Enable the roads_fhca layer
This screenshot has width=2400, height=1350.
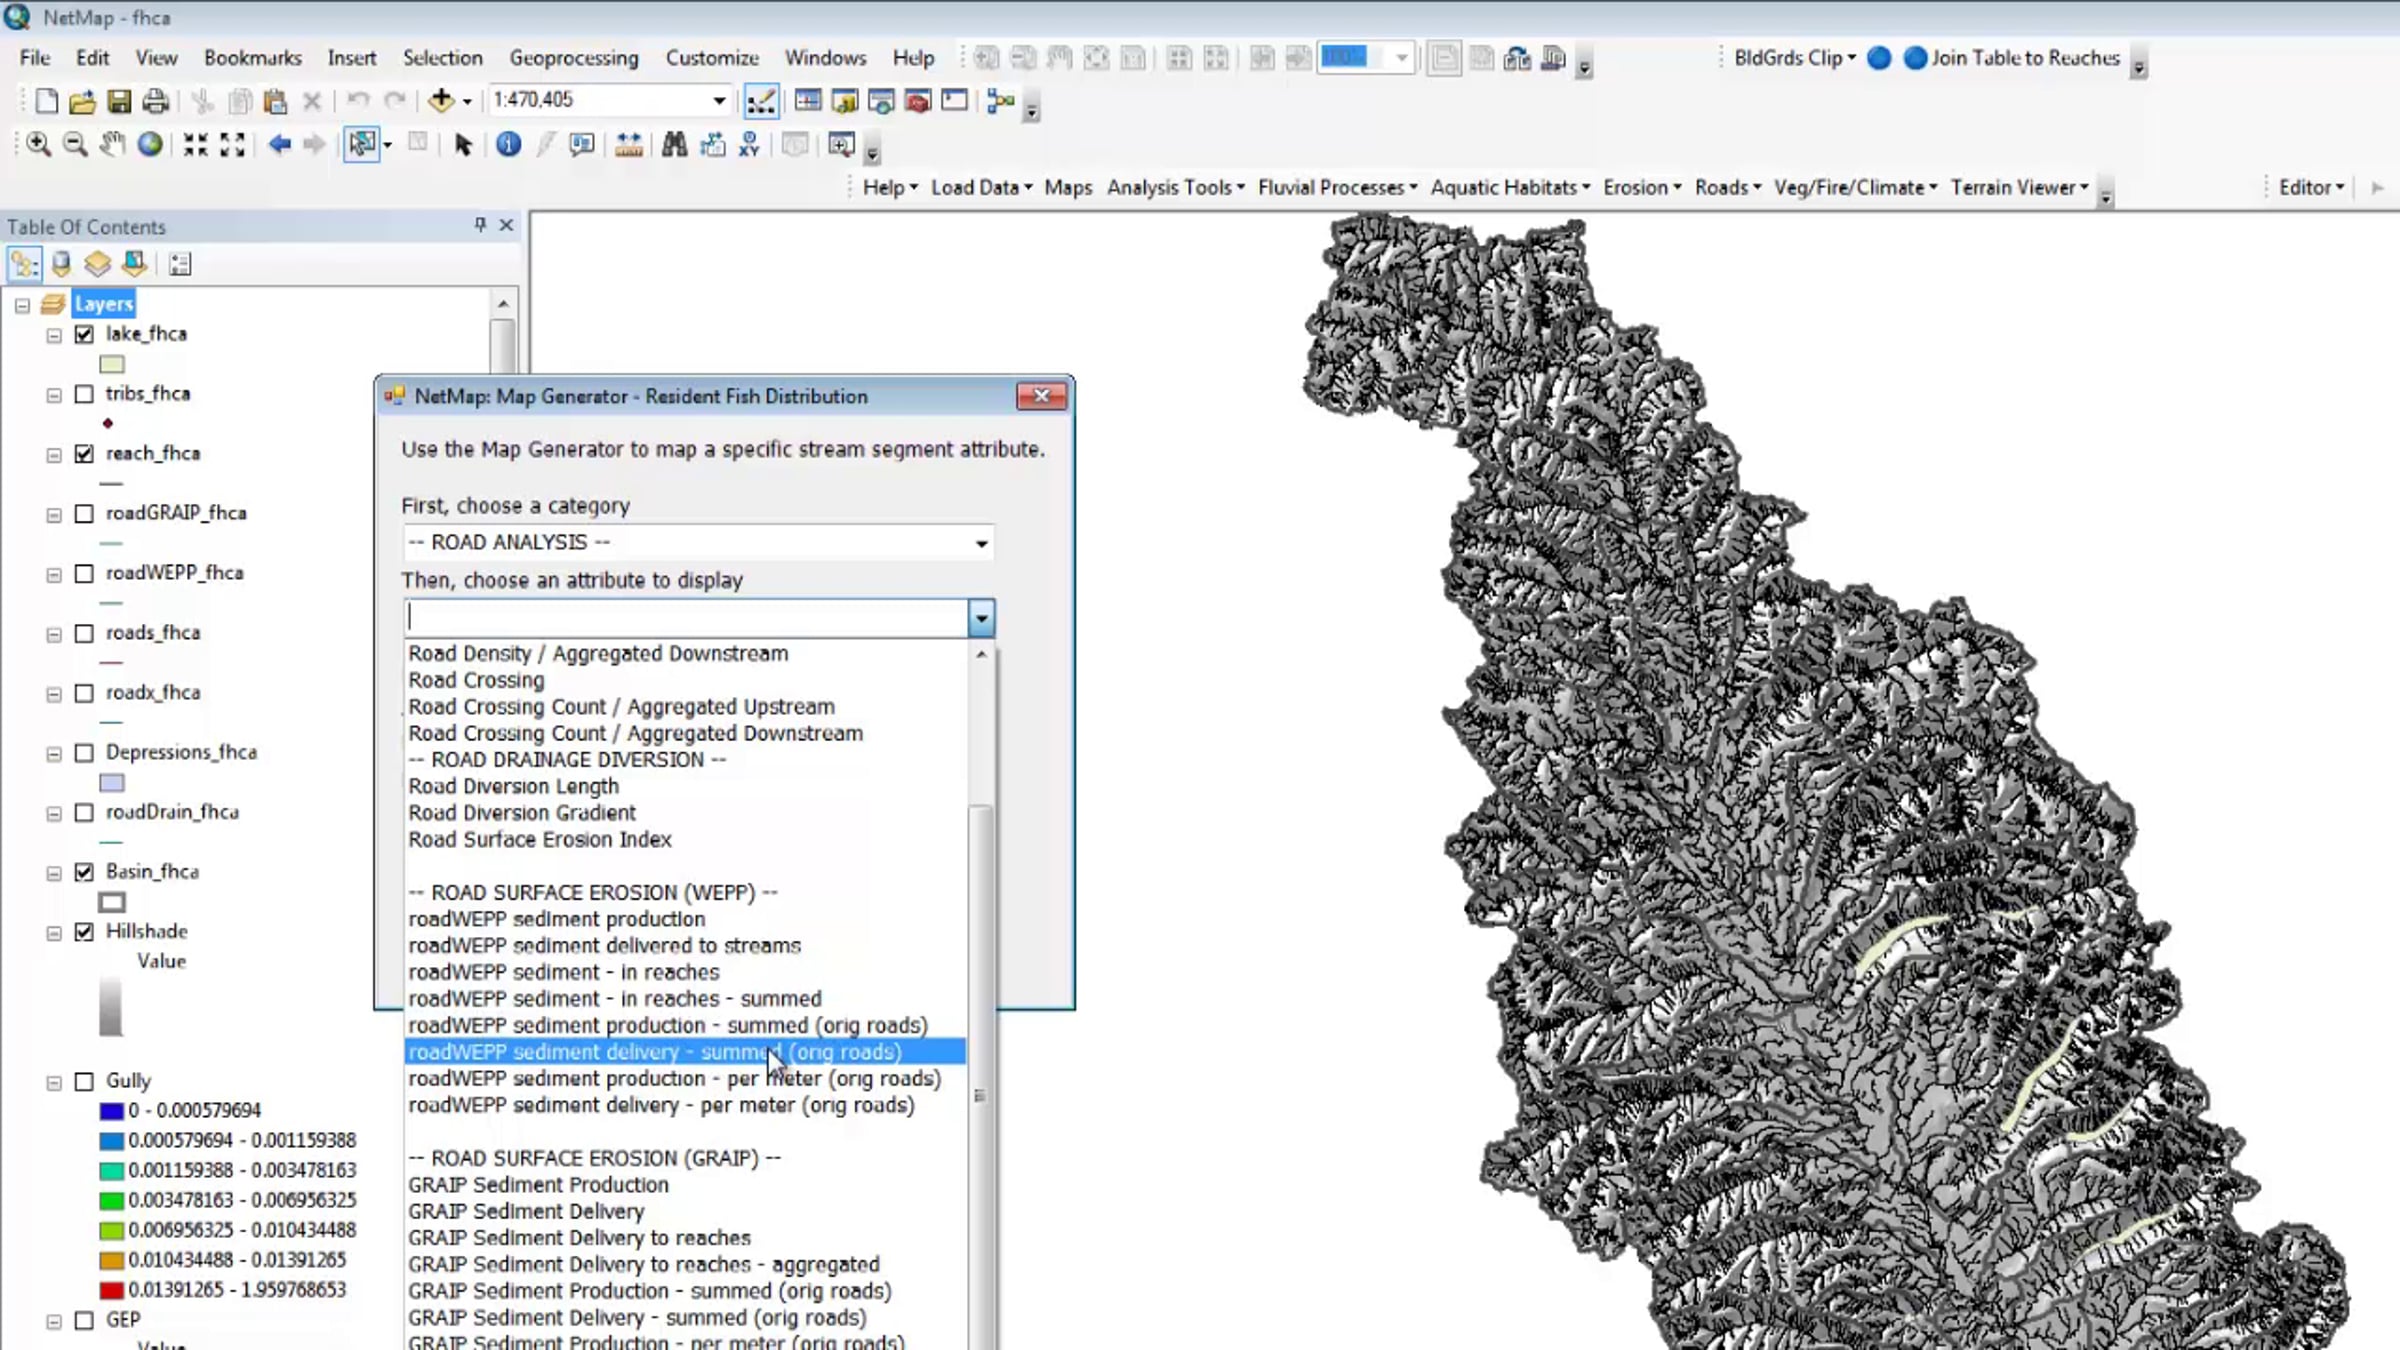[85, 634]
